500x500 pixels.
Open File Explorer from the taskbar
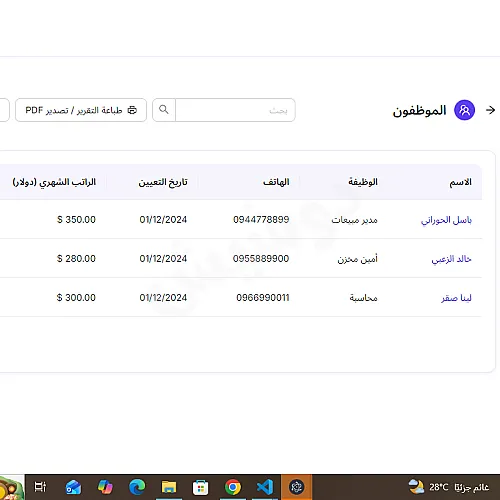pos(169,487)
